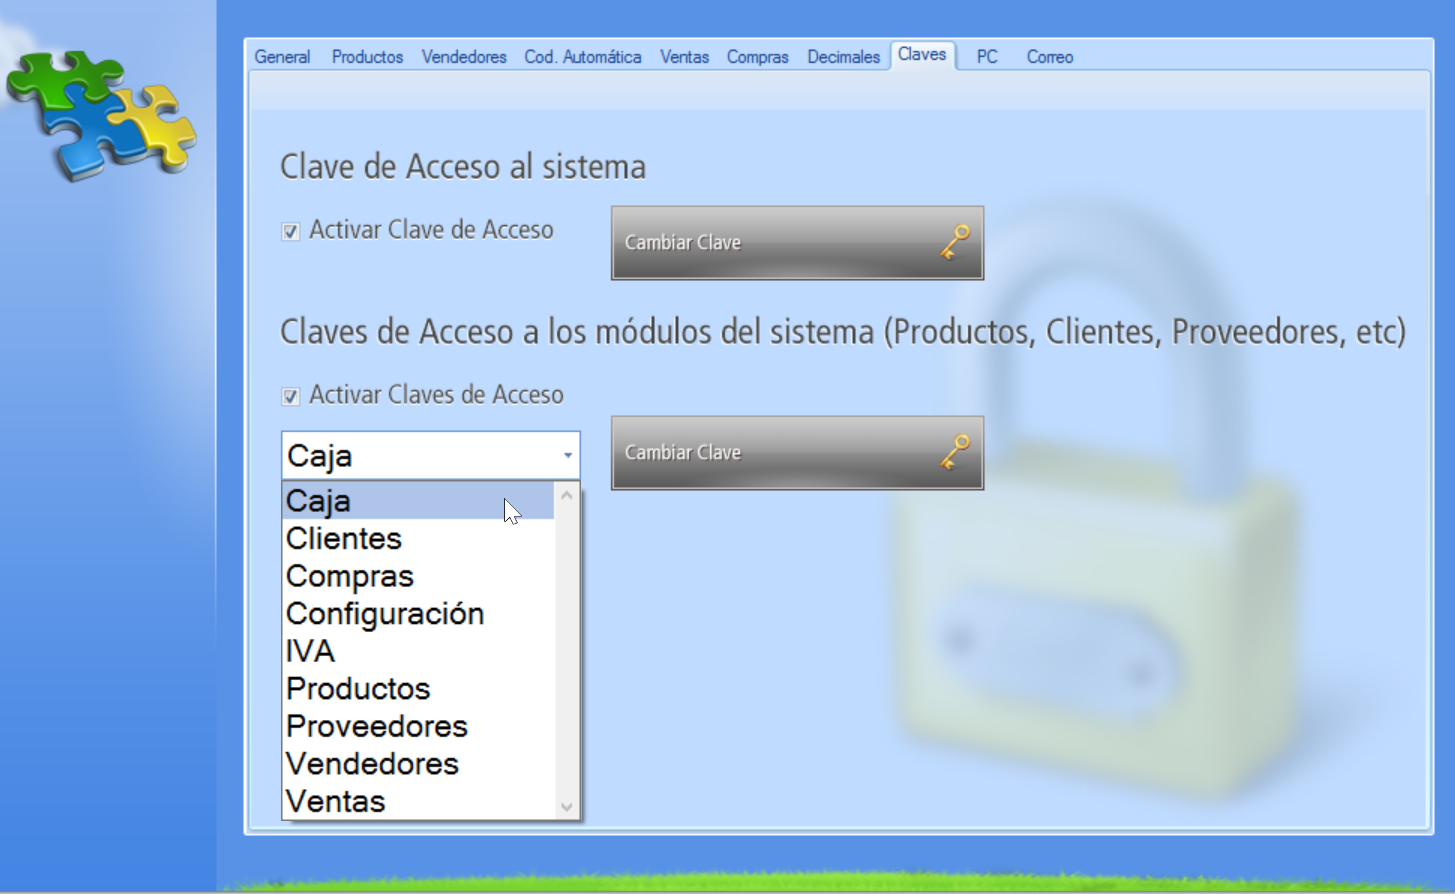Screen dimensions: 1455x894
Task: Open the PC tab
Action: click(986, 57)
